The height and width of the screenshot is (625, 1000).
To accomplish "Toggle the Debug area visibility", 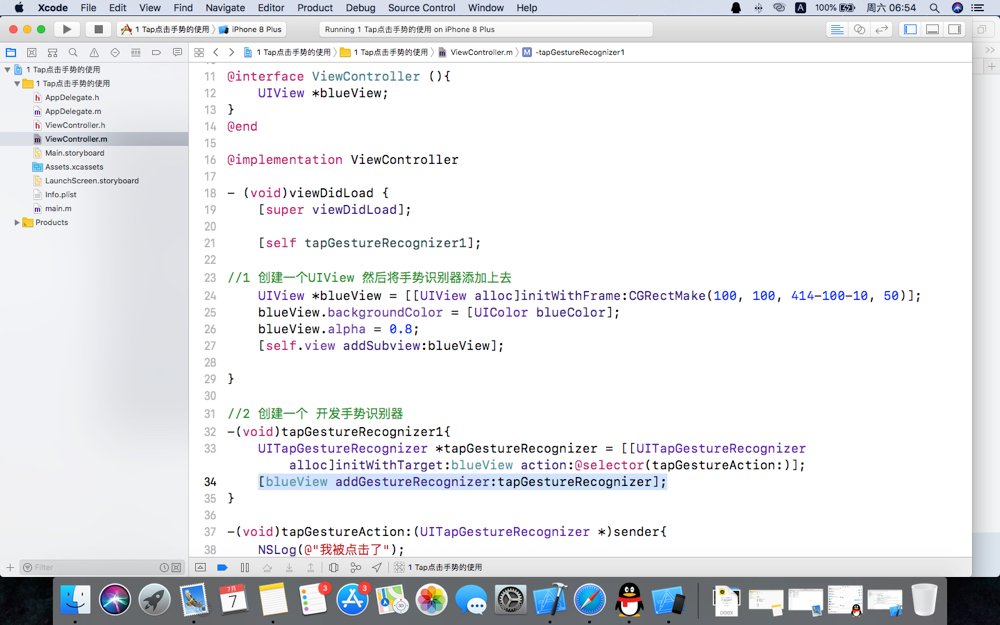I will coord(932,29).
